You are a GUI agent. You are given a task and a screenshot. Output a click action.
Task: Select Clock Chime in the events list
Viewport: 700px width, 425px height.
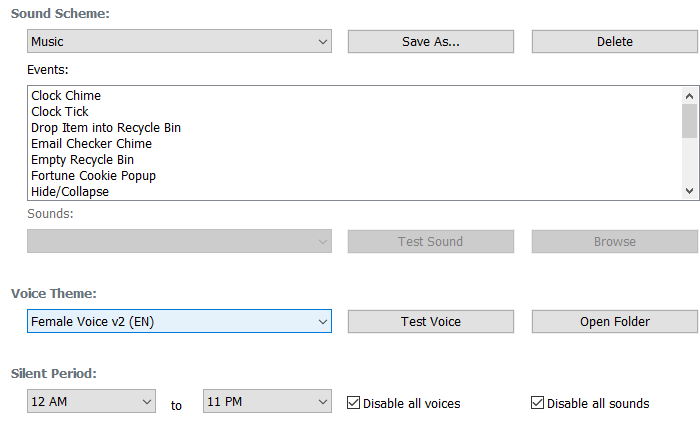pyautogui.click(x=66, y=96)
